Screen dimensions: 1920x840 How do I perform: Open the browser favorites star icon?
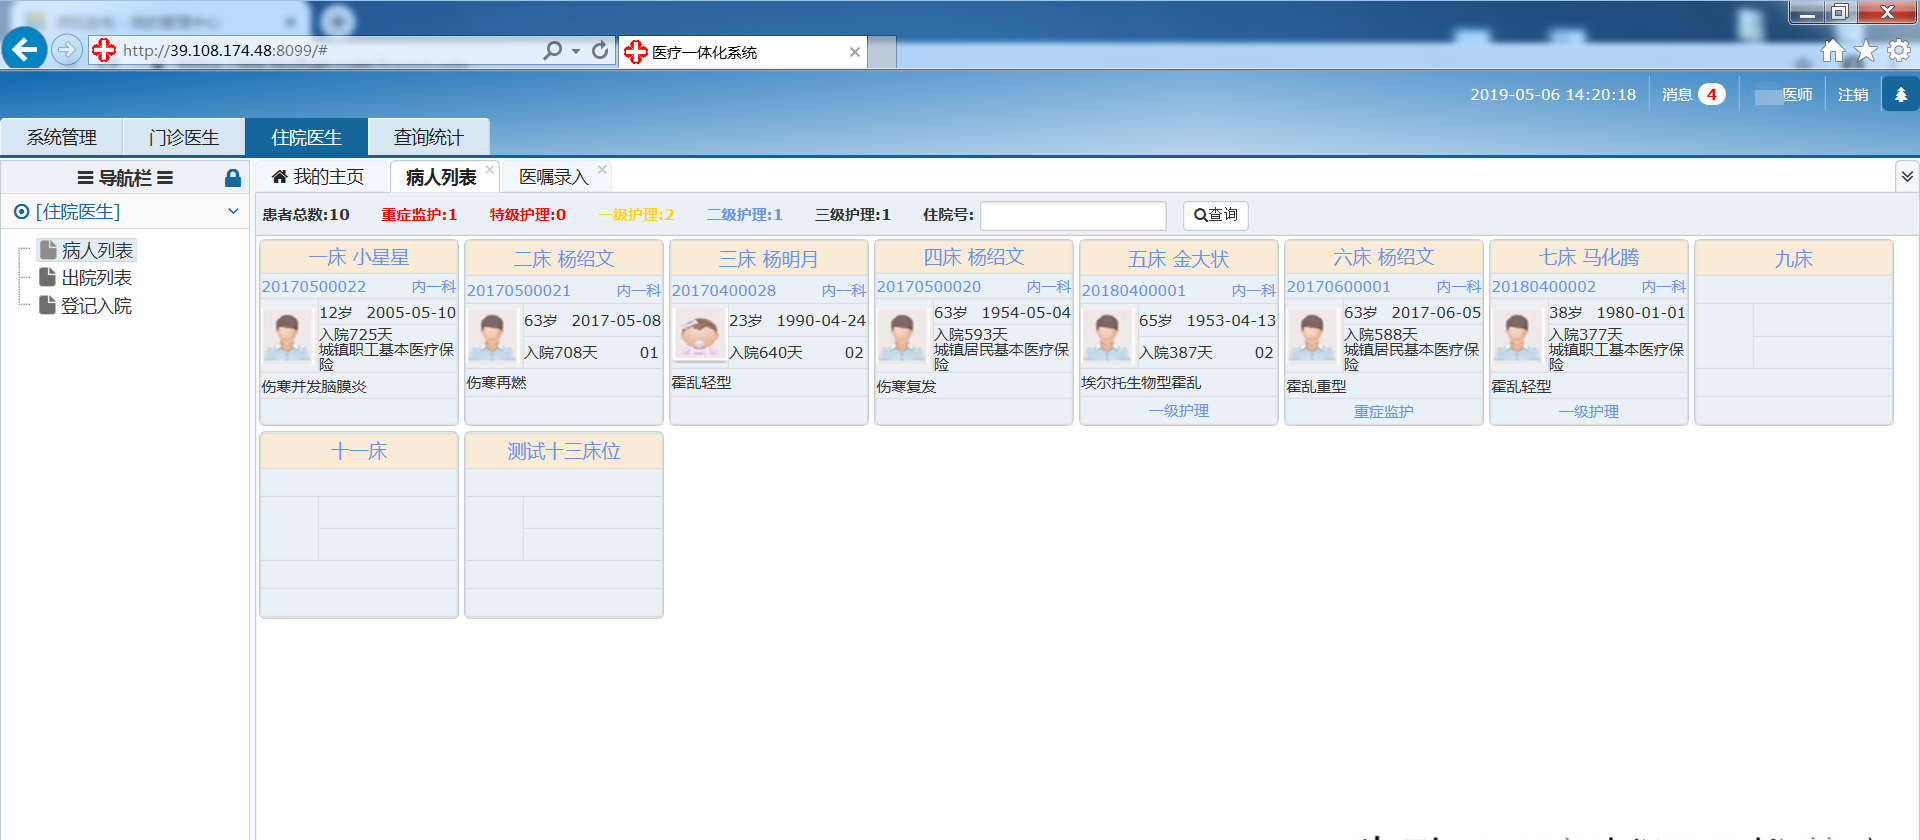click(x=1865, y=51)
